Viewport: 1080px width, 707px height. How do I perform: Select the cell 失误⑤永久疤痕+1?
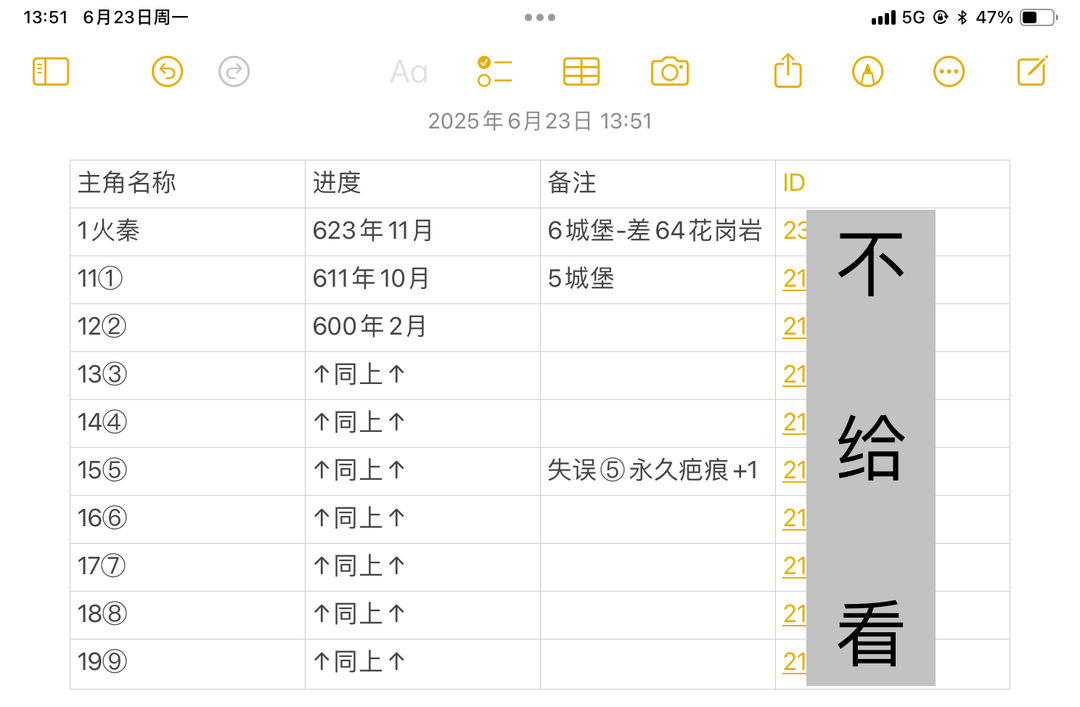click(658, 471)
